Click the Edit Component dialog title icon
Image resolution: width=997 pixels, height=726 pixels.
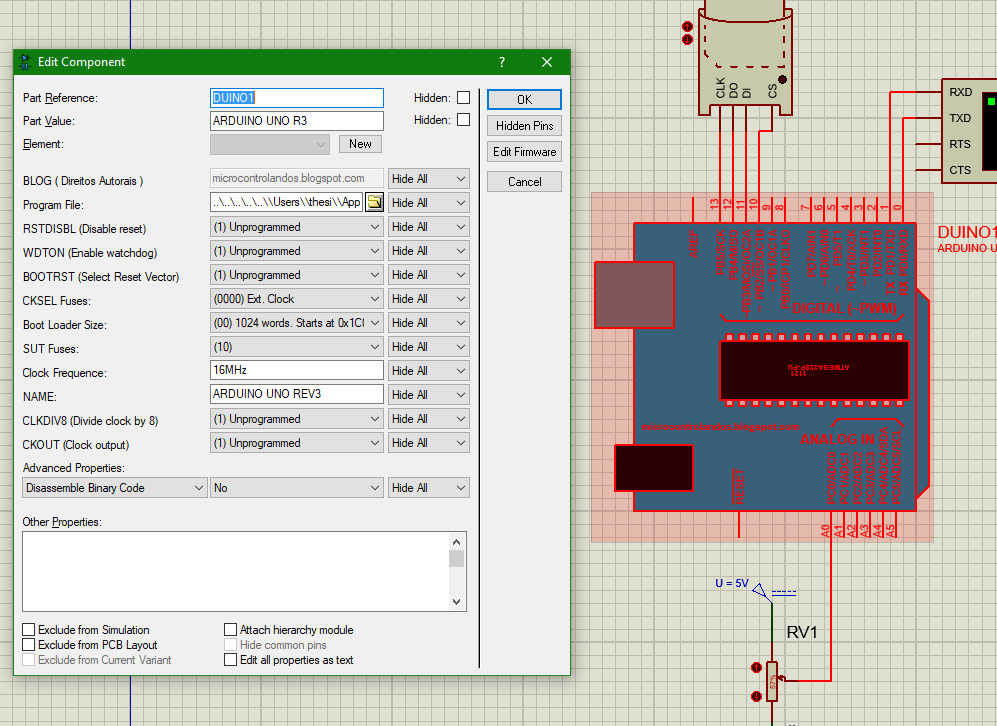[x=25, y=62]
